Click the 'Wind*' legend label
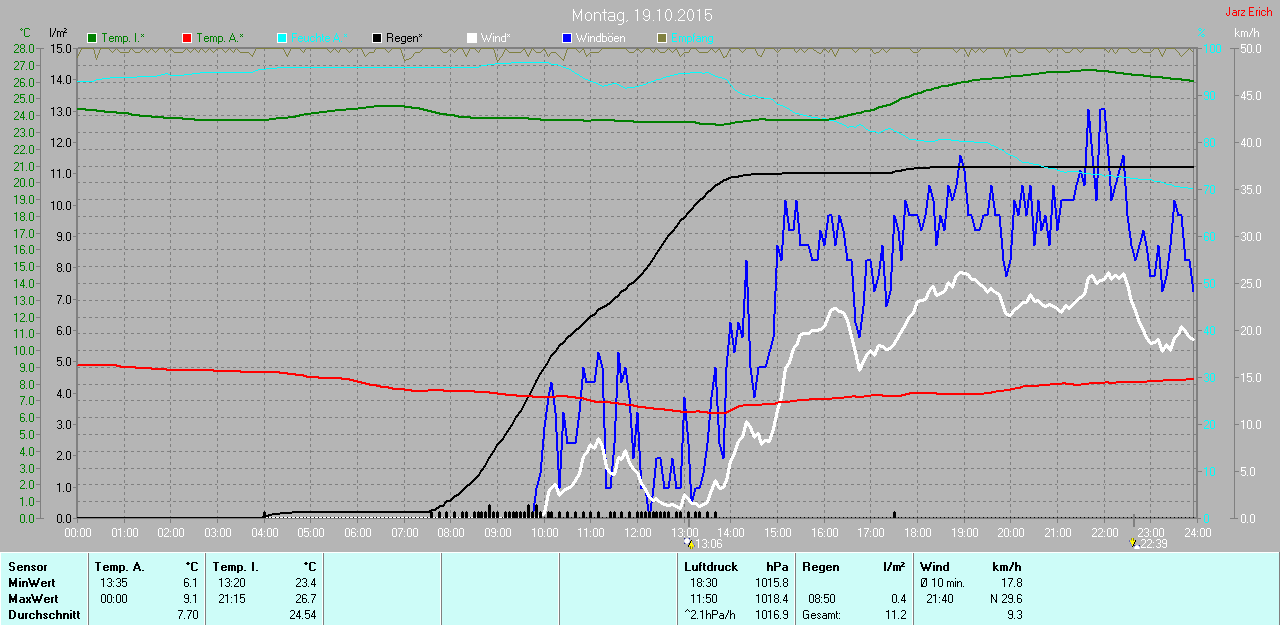 [496, 38]
